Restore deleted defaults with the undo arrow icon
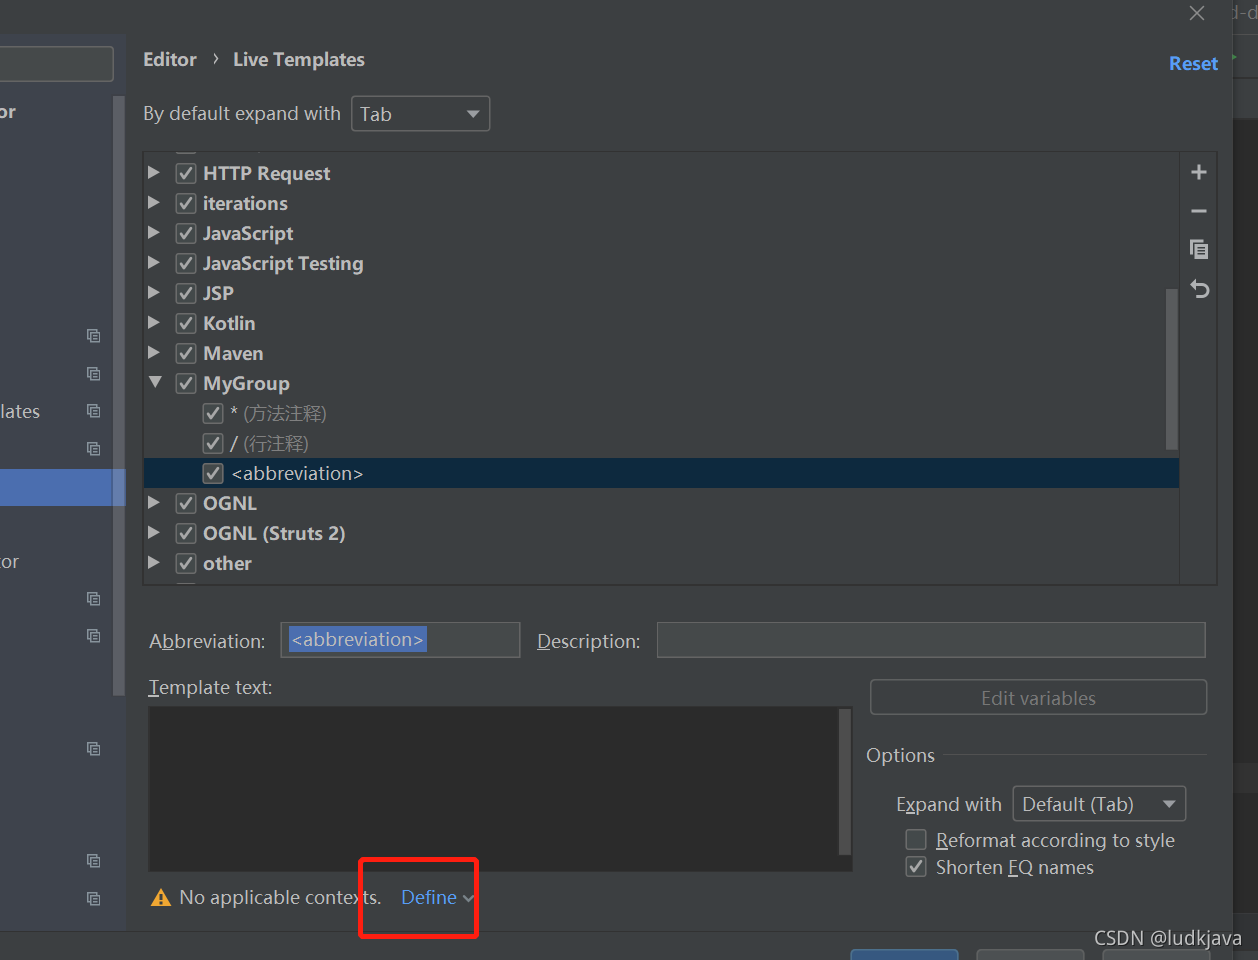 1200,289
